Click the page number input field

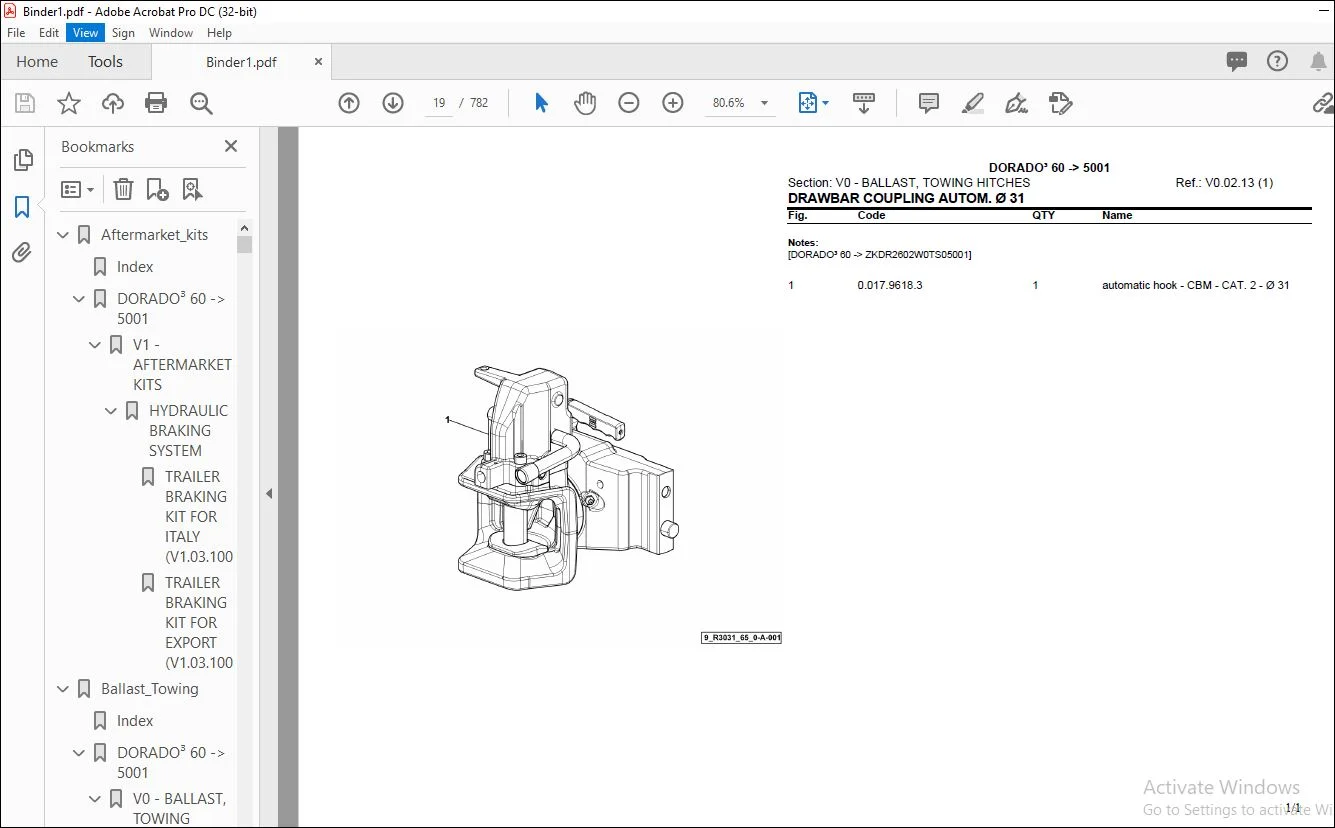pyautogui.click(x=438, y=103)
